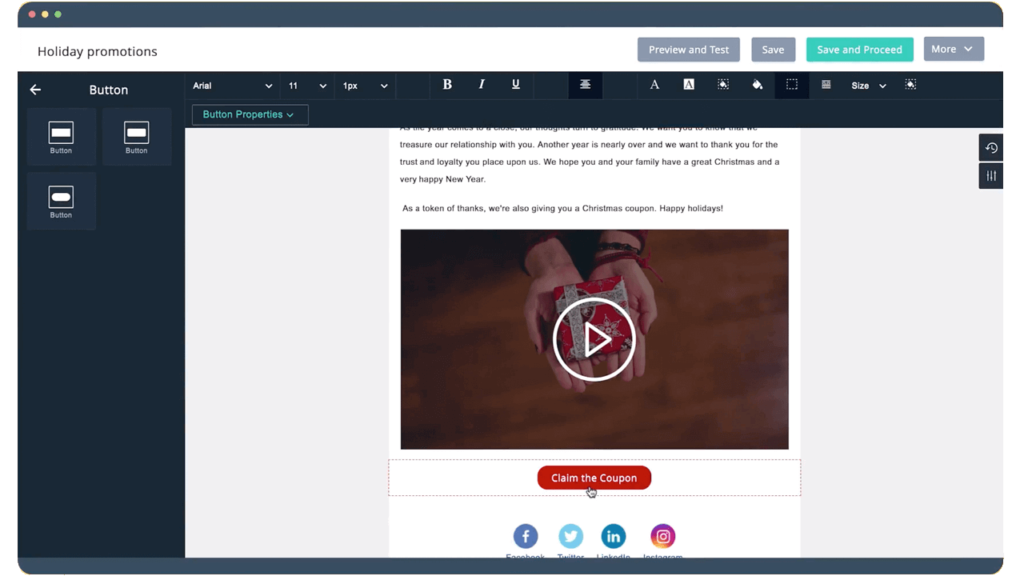1024x576 pixels.
Task: Click Save and Proceed
Action: (859, 50)
